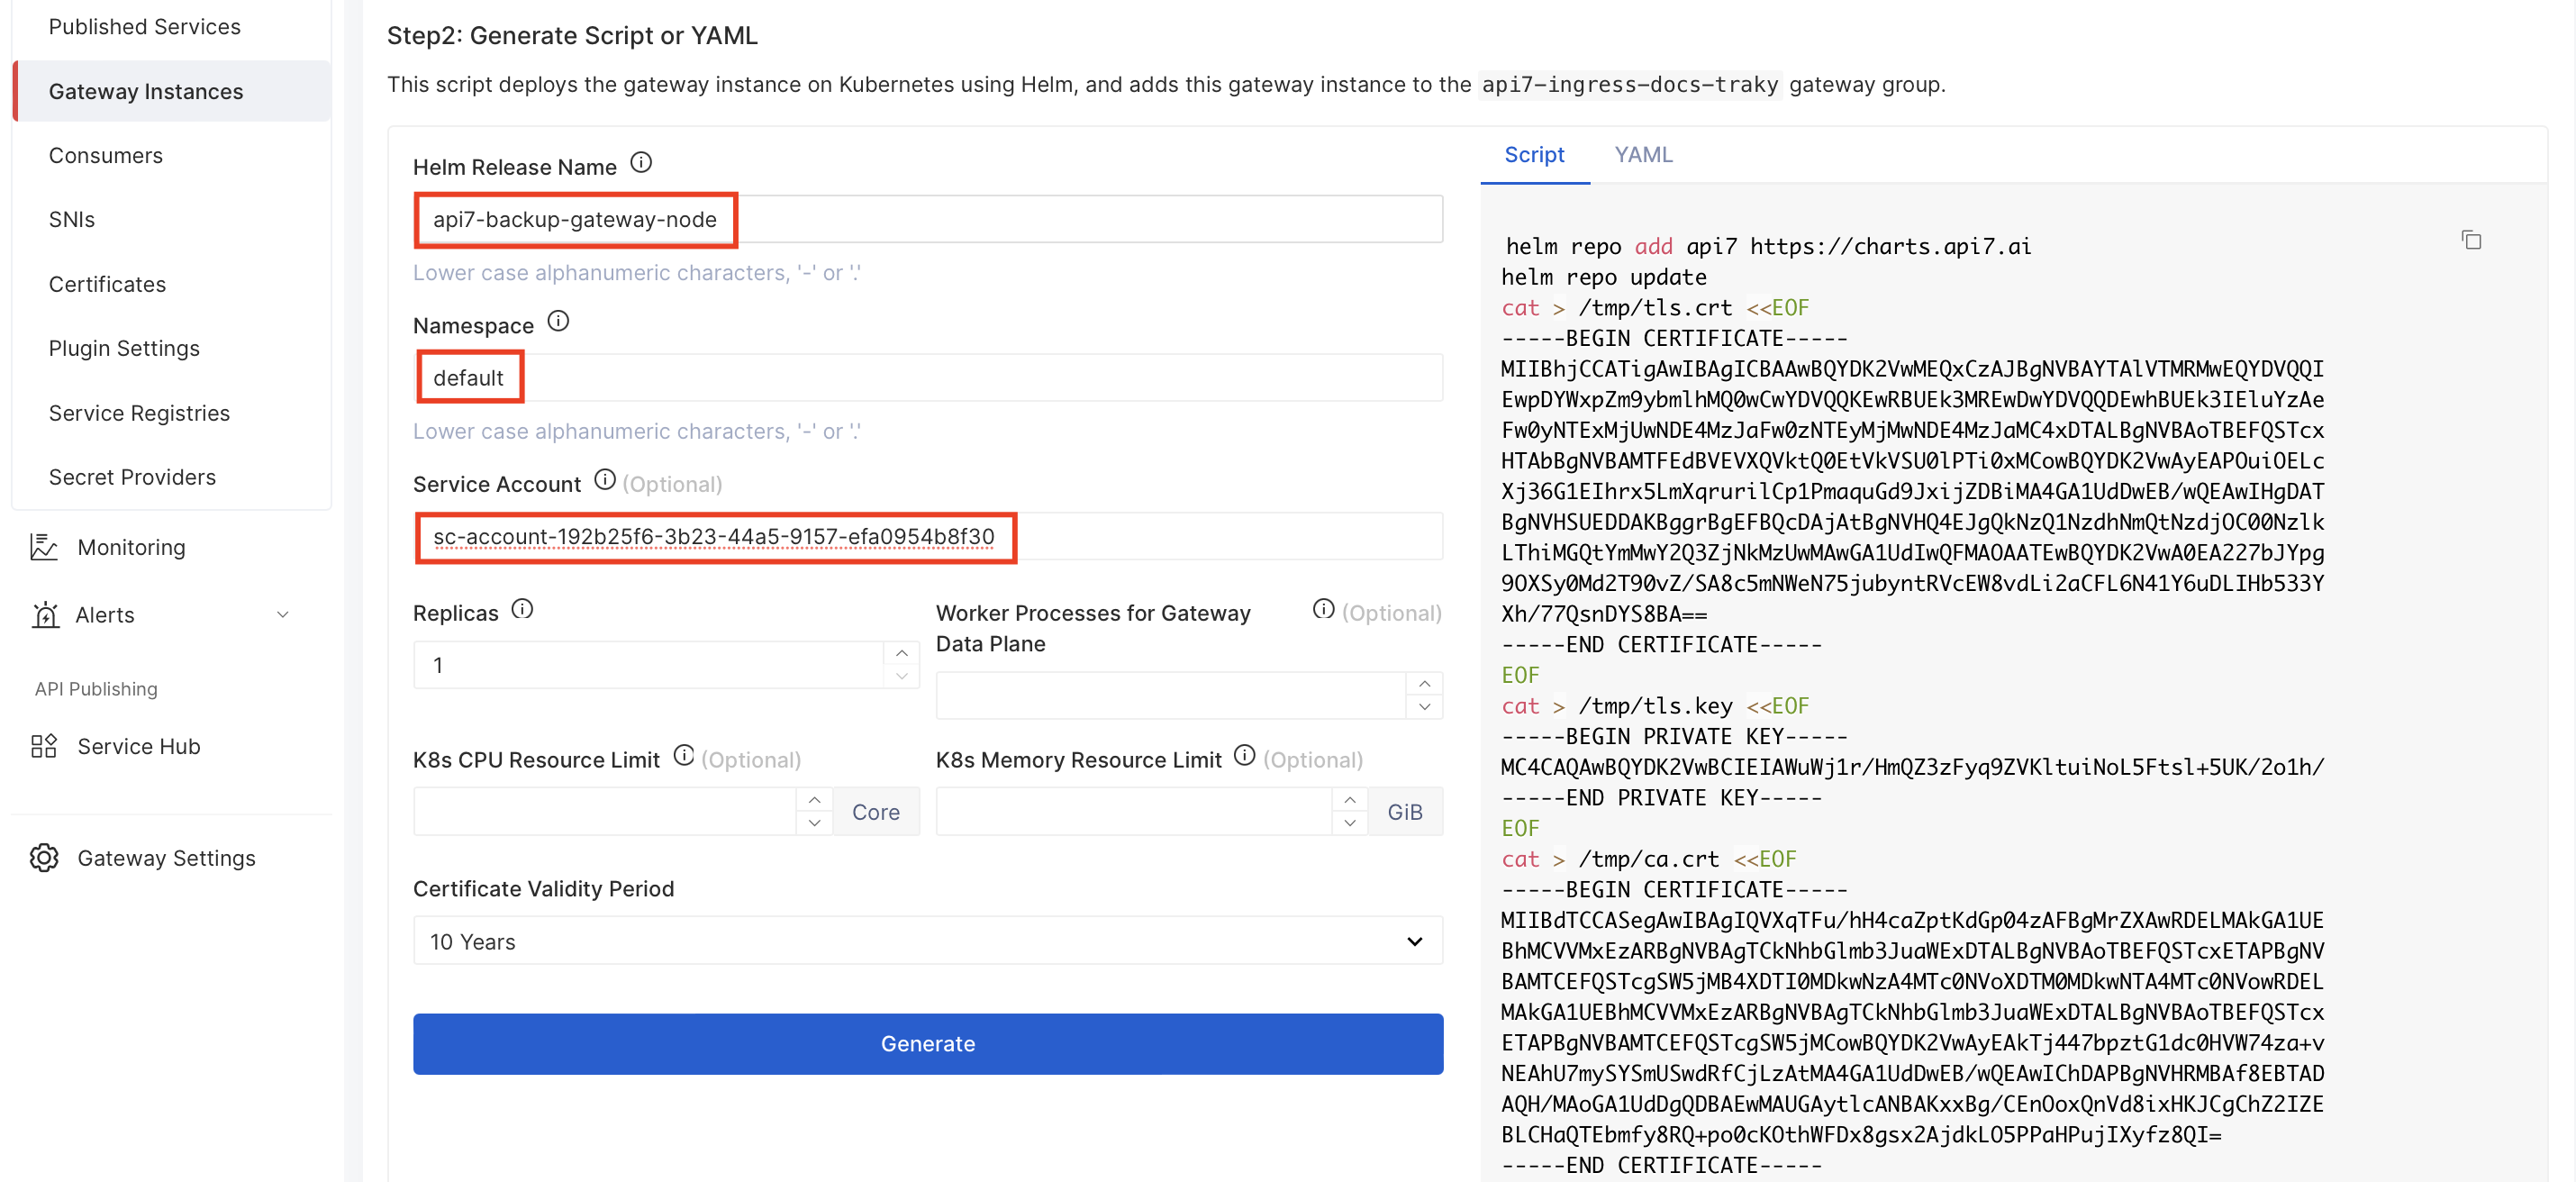Open Secret Providers from the sidebar

point(132,477)
